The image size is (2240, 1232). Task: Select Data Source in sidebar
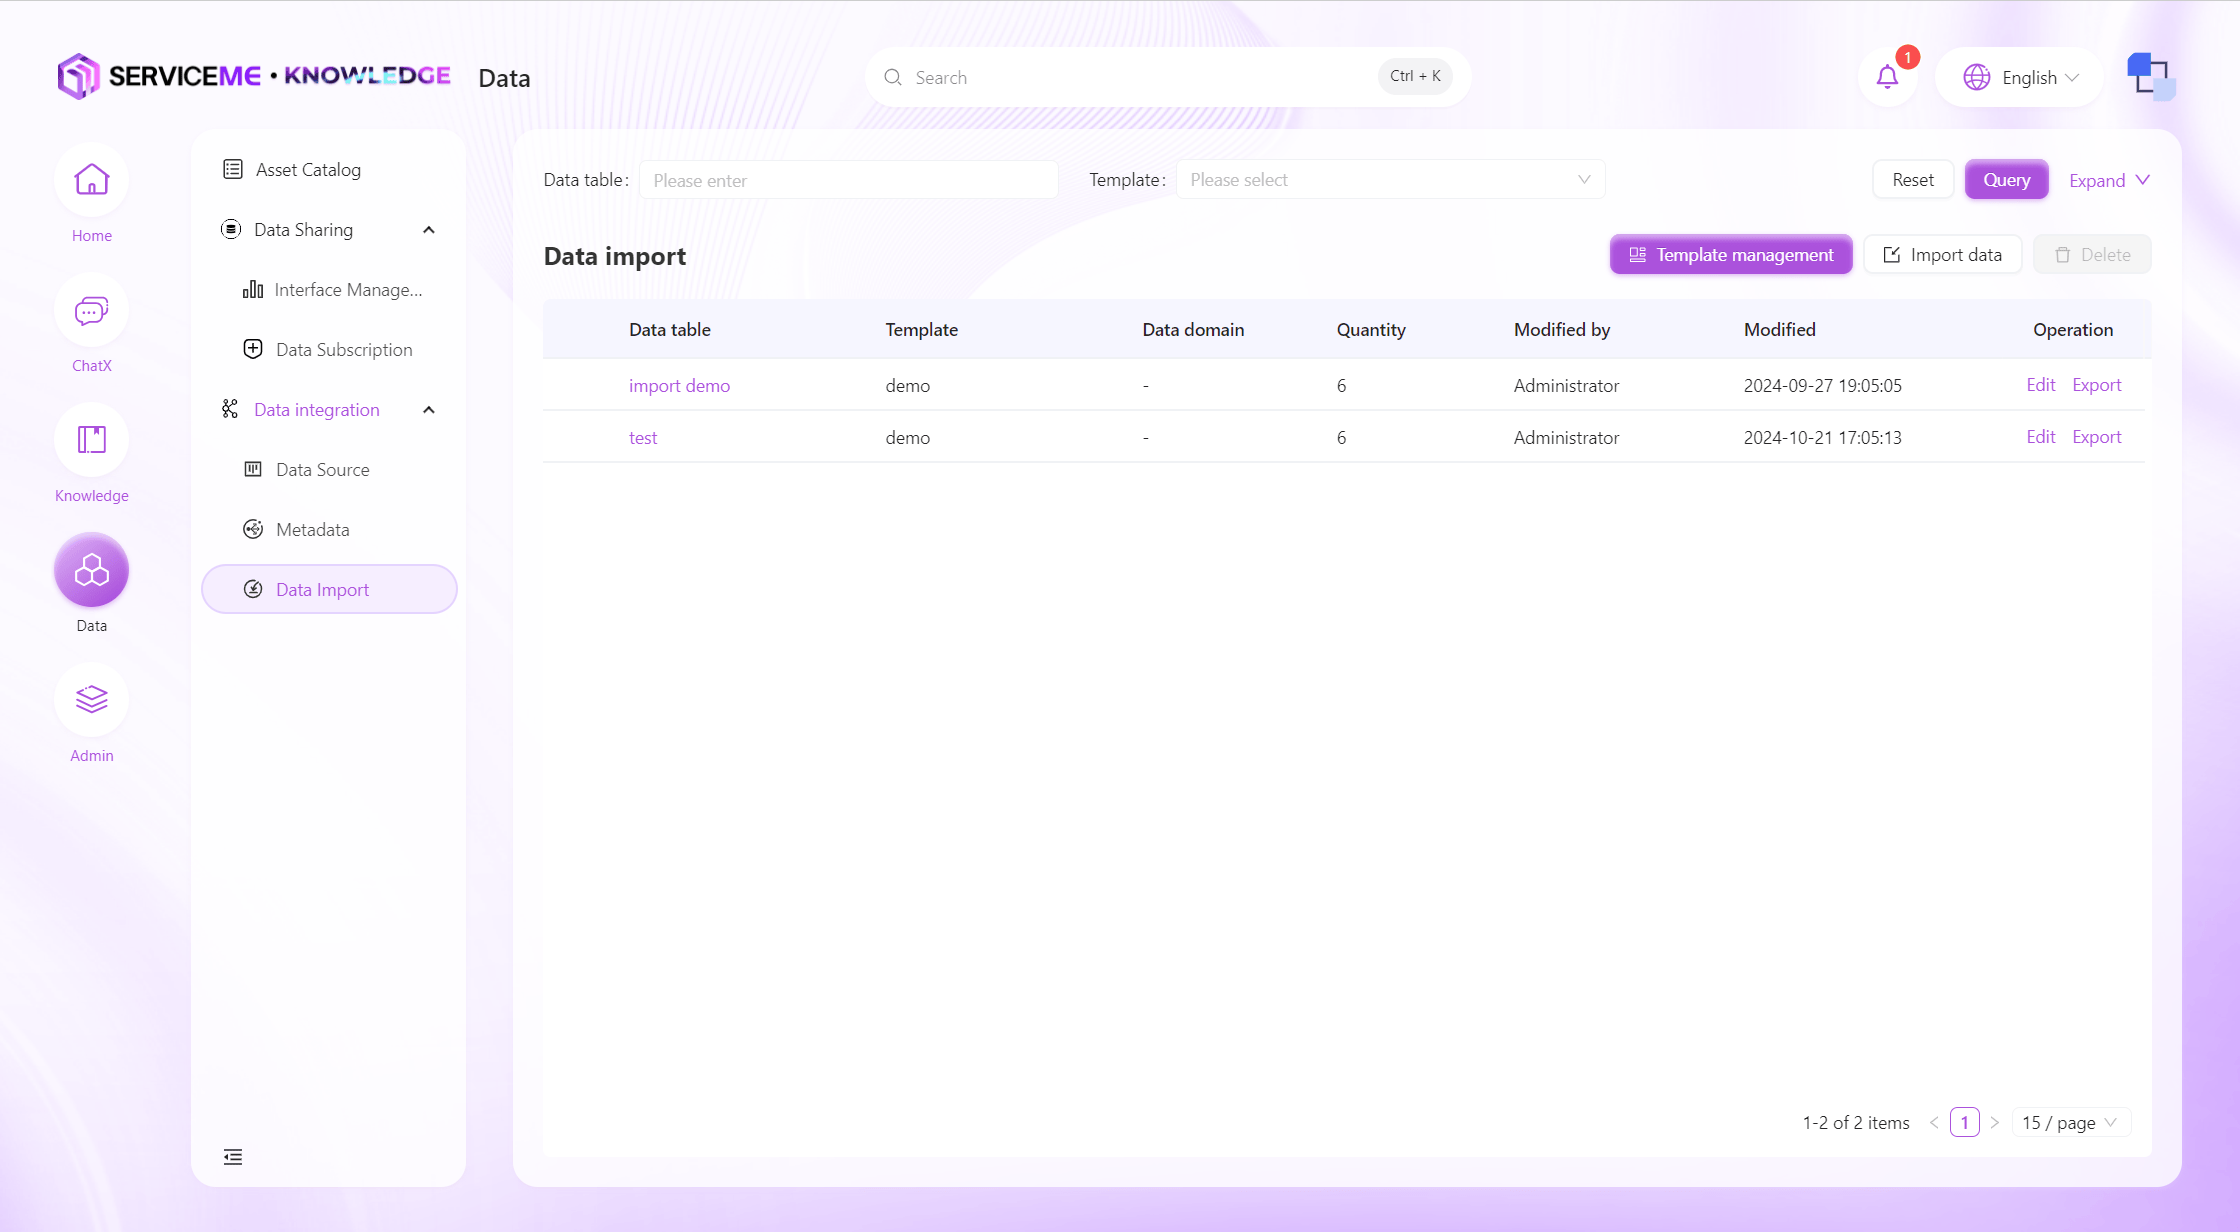pos(322,470)
